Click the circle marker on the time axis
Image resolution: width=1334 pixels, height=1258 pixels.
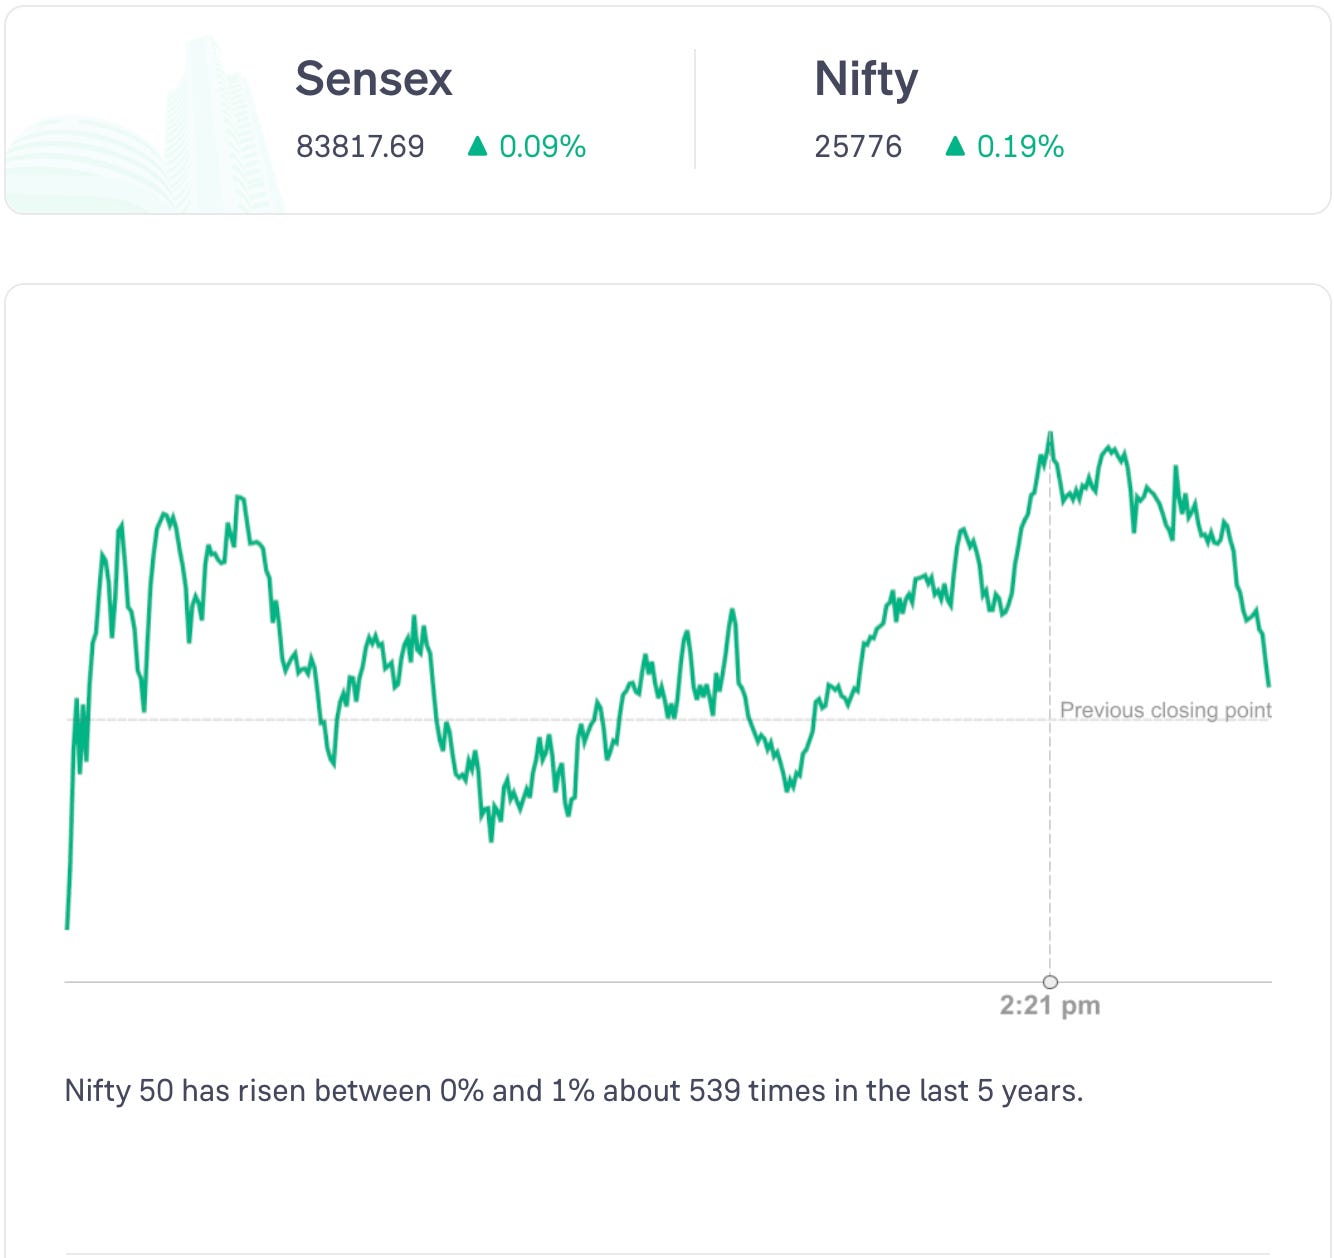(1050, 982)
